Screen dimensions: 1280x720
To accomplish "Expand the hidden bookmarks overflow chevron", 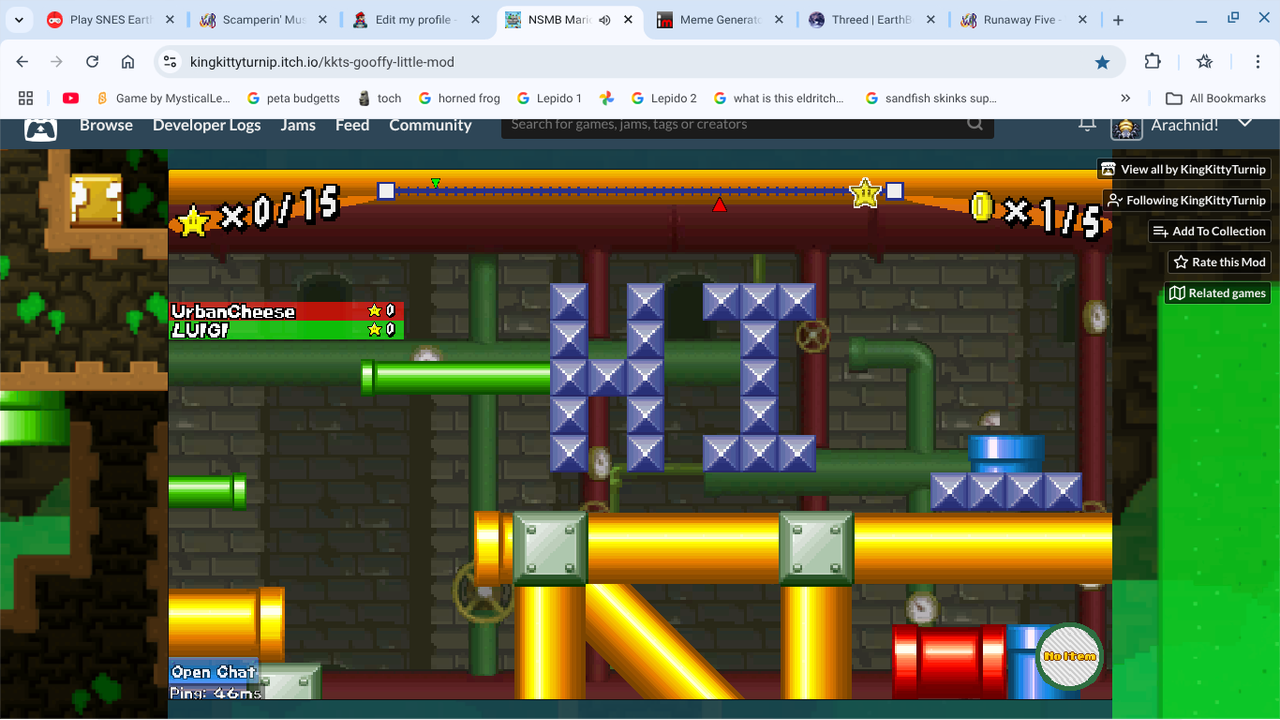I will point(1125,98).
